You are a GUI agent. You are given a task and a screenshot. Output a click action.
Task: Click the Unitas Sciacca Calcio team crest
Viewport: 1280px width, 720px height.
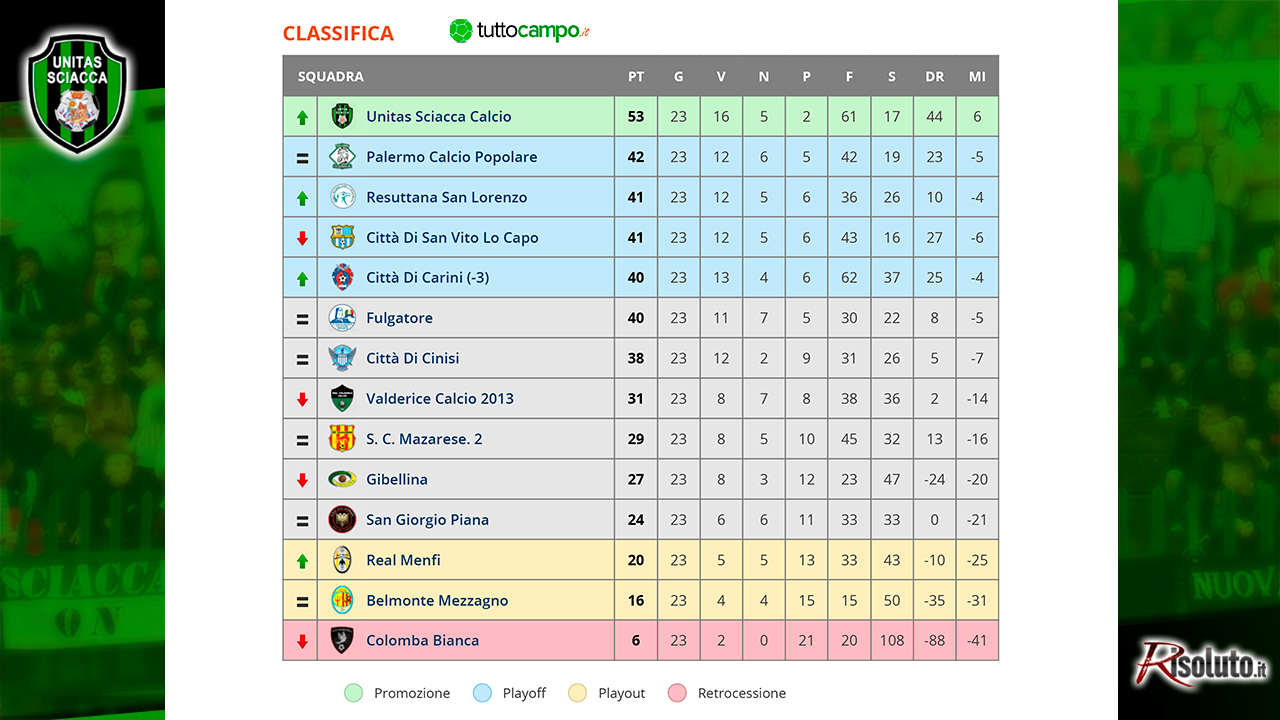342,116
